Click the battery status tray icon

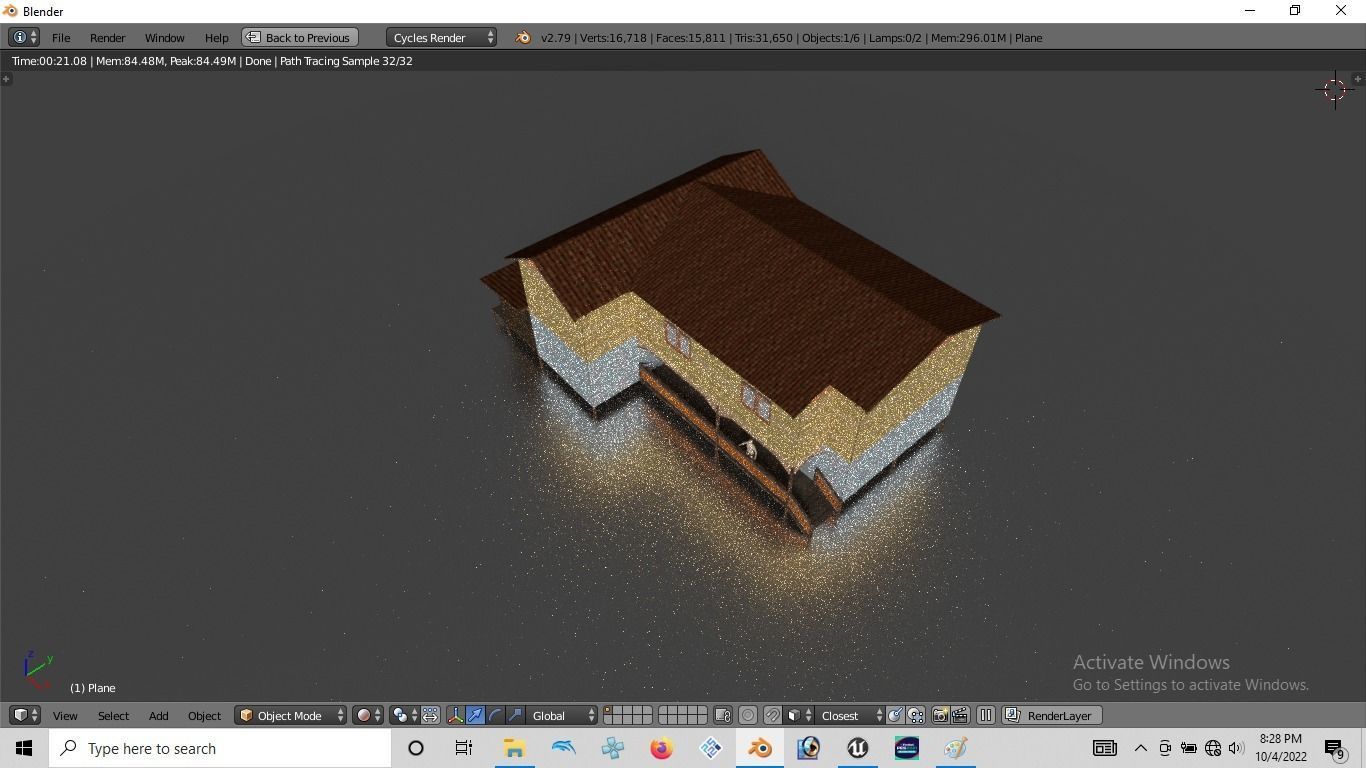[x=1189, y=748]
